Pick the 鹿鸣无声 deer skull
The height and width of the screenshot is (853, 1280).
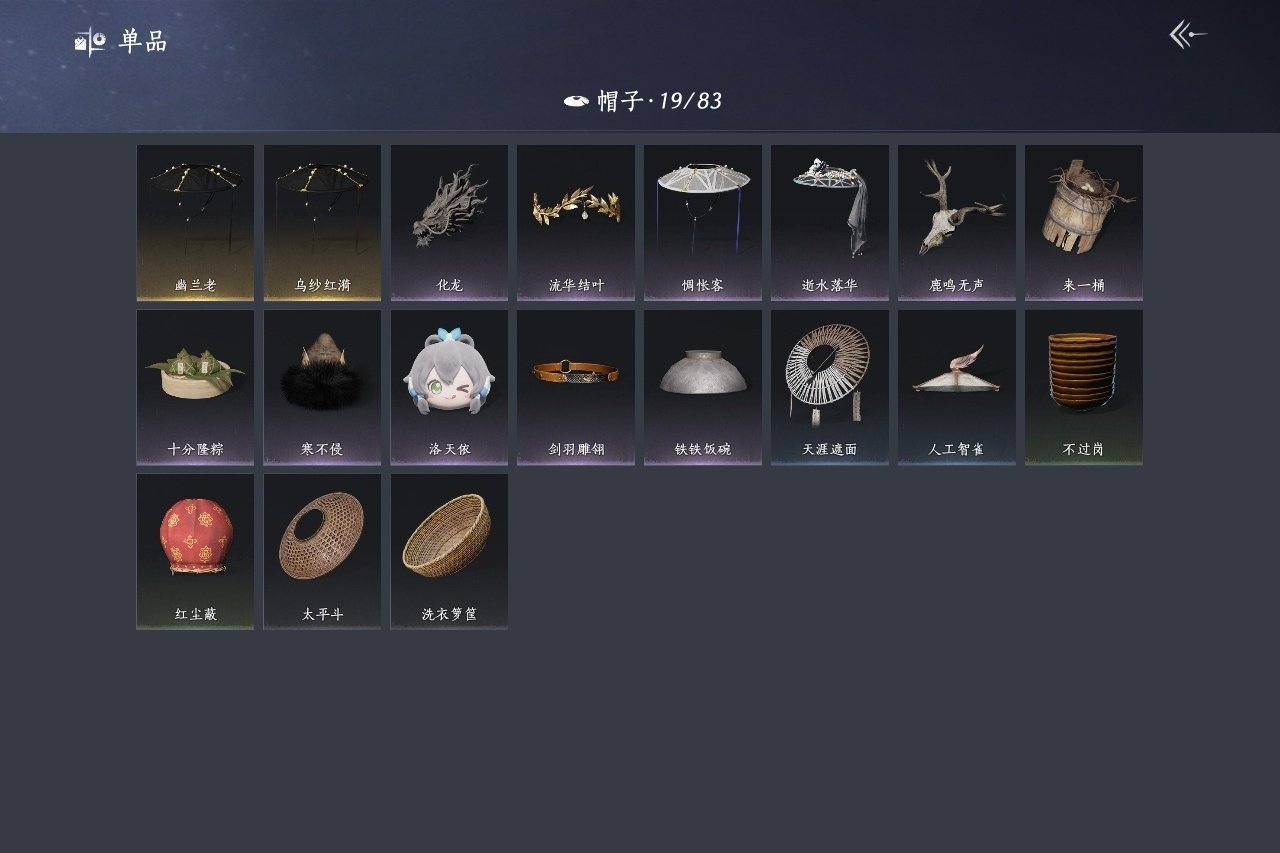[957, 222]
